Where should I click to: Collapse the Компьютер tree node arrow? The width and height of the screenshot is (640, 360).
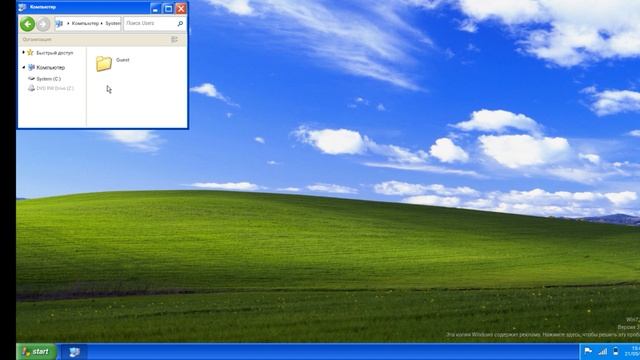pyautogui.click(x=24, y=67)
